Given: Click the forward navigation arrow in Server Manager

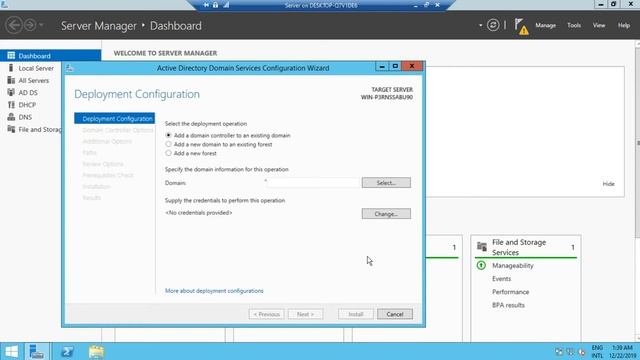Looking at the screenshot, I should (30, 25).
